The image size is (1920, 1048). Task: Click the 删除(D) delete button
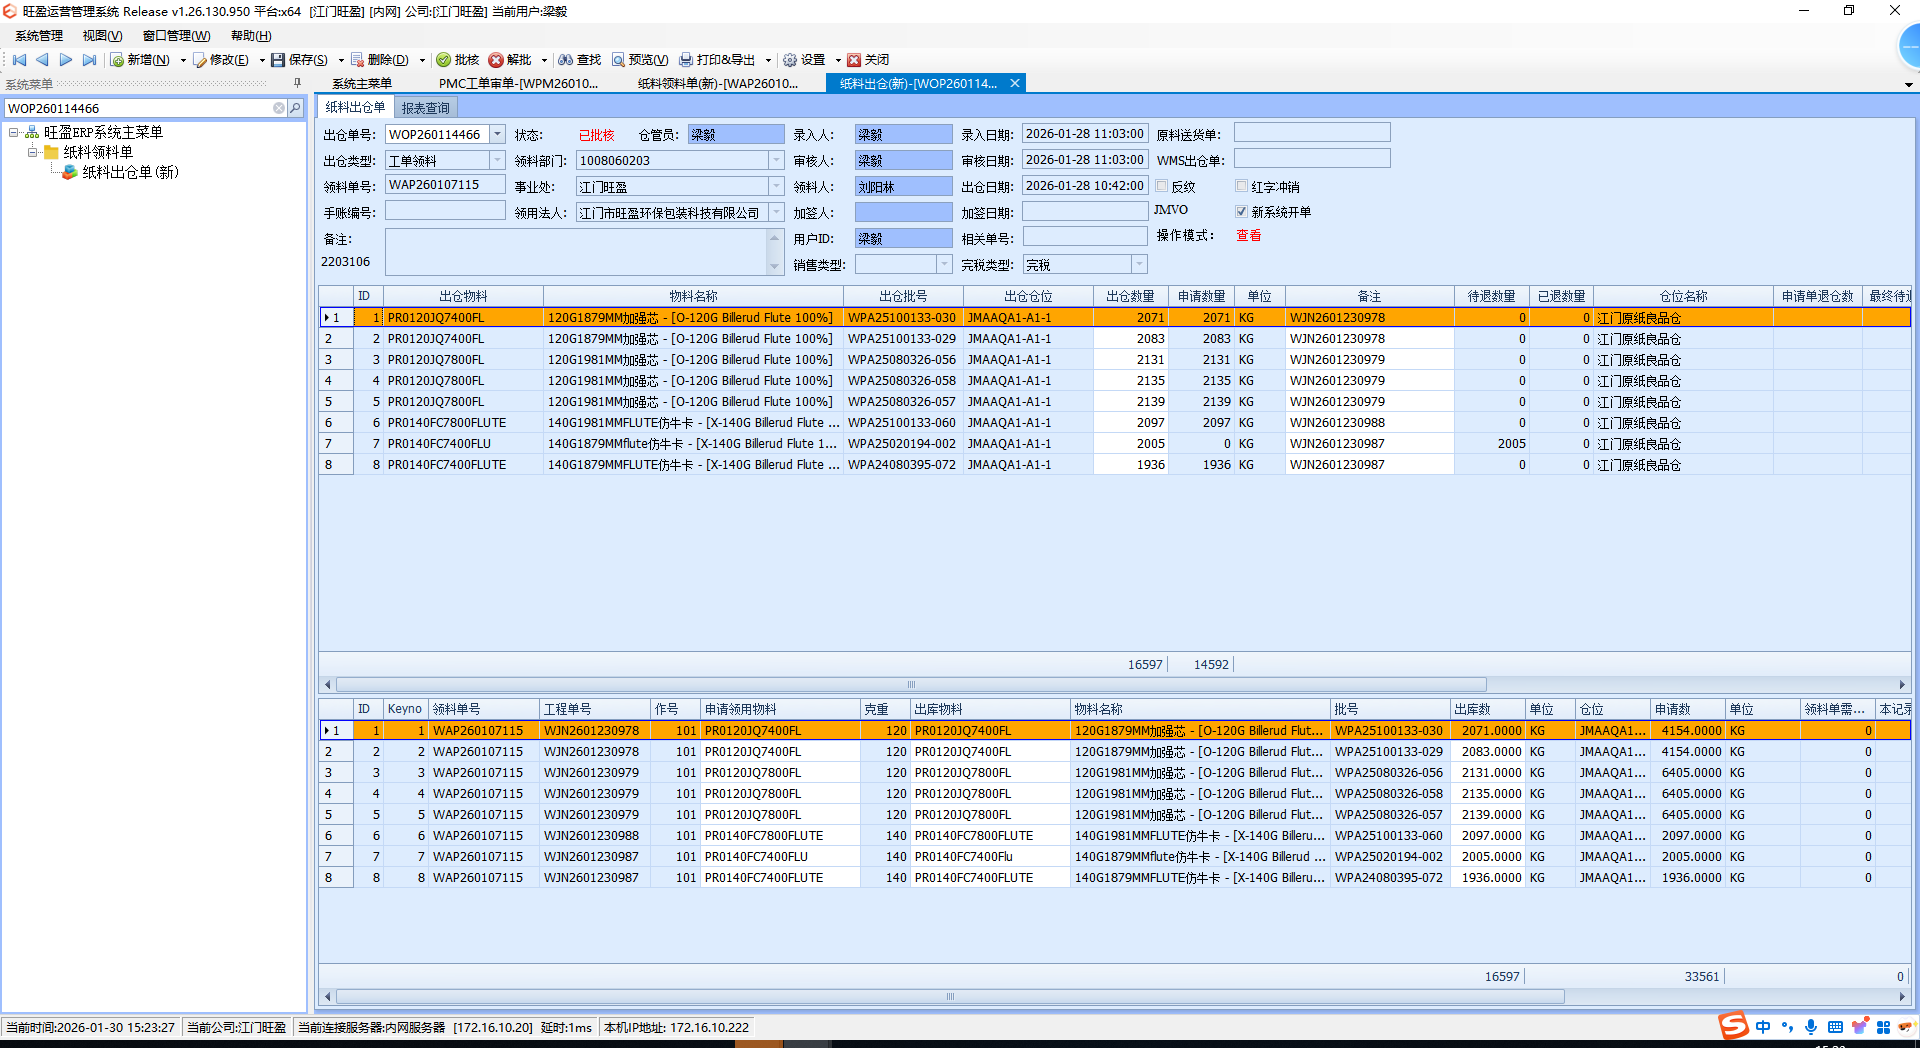point(380,60)
